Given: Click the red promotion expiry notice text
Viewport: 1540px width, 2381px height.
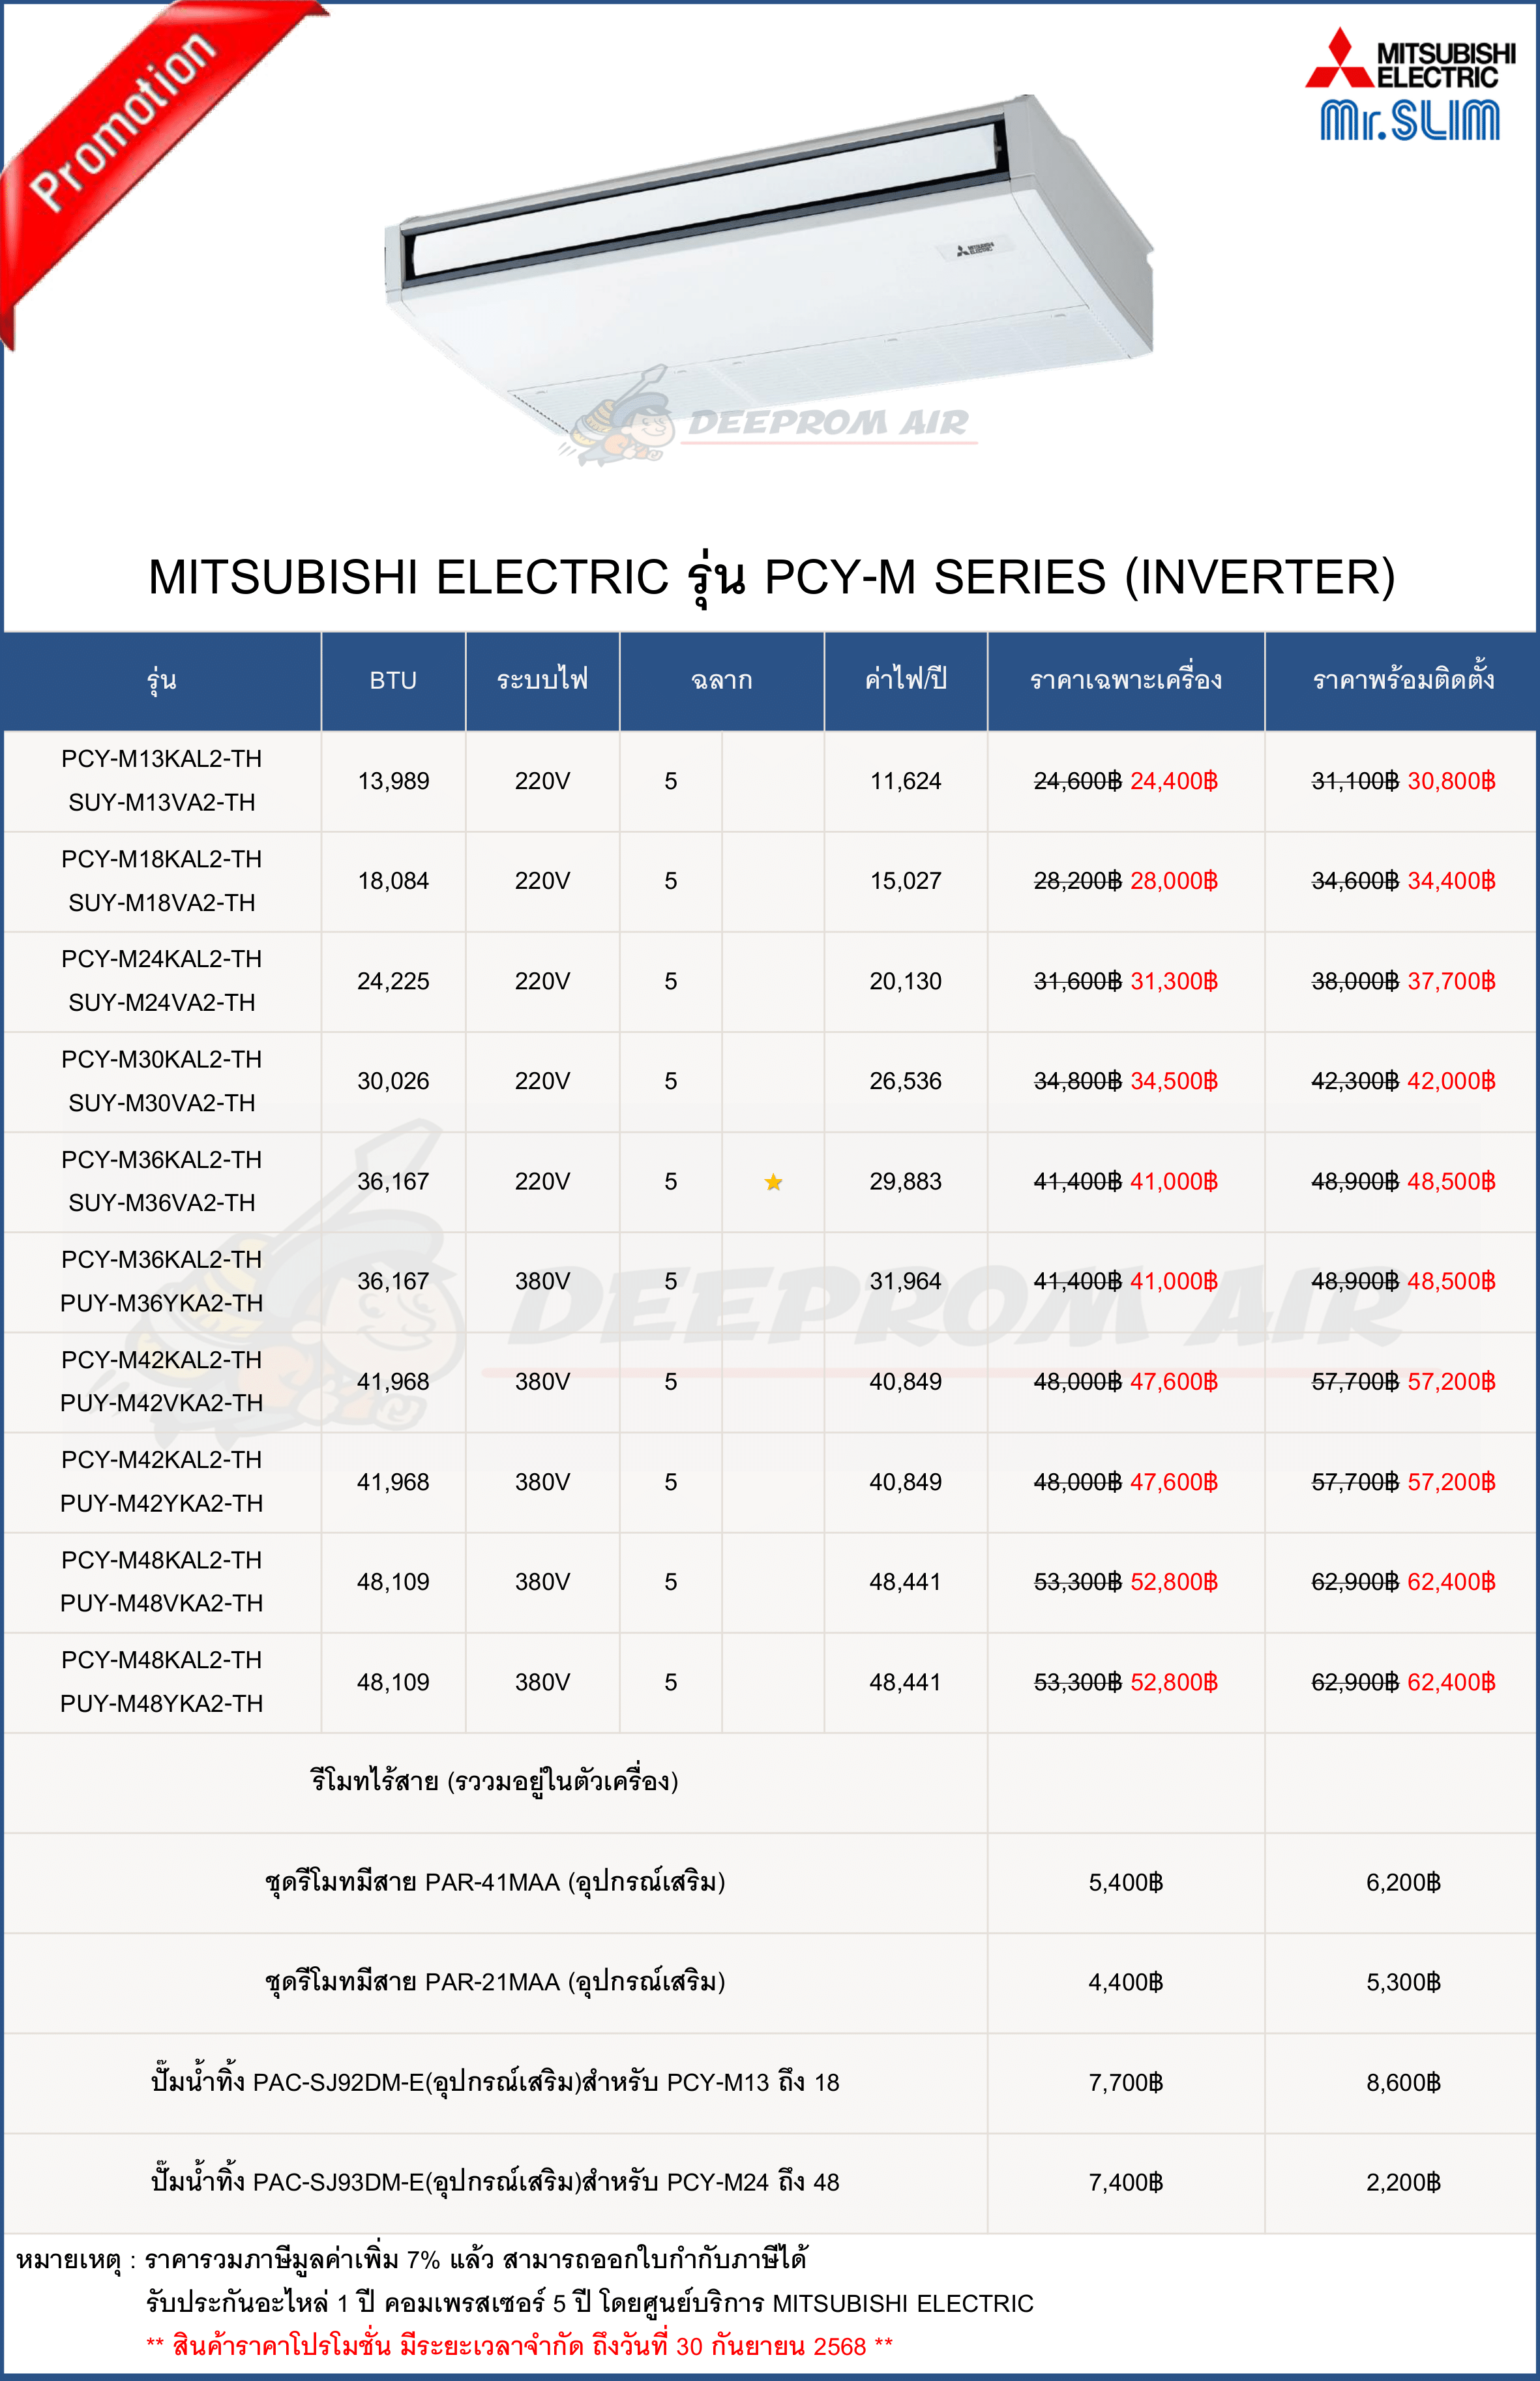Looking at the screenshot, I should 520,2346.
